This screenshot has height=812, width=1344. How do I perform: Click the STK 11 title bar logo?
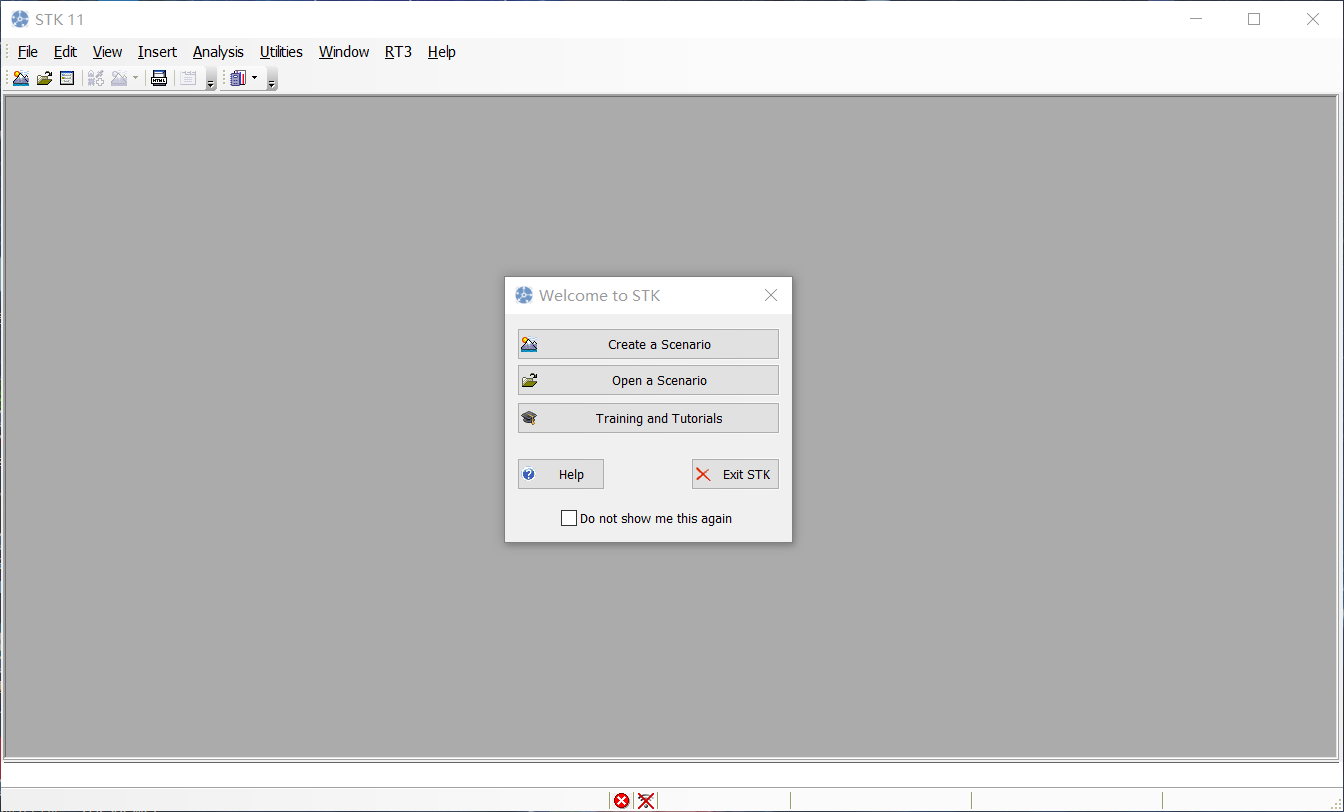(x=20, y=19)
